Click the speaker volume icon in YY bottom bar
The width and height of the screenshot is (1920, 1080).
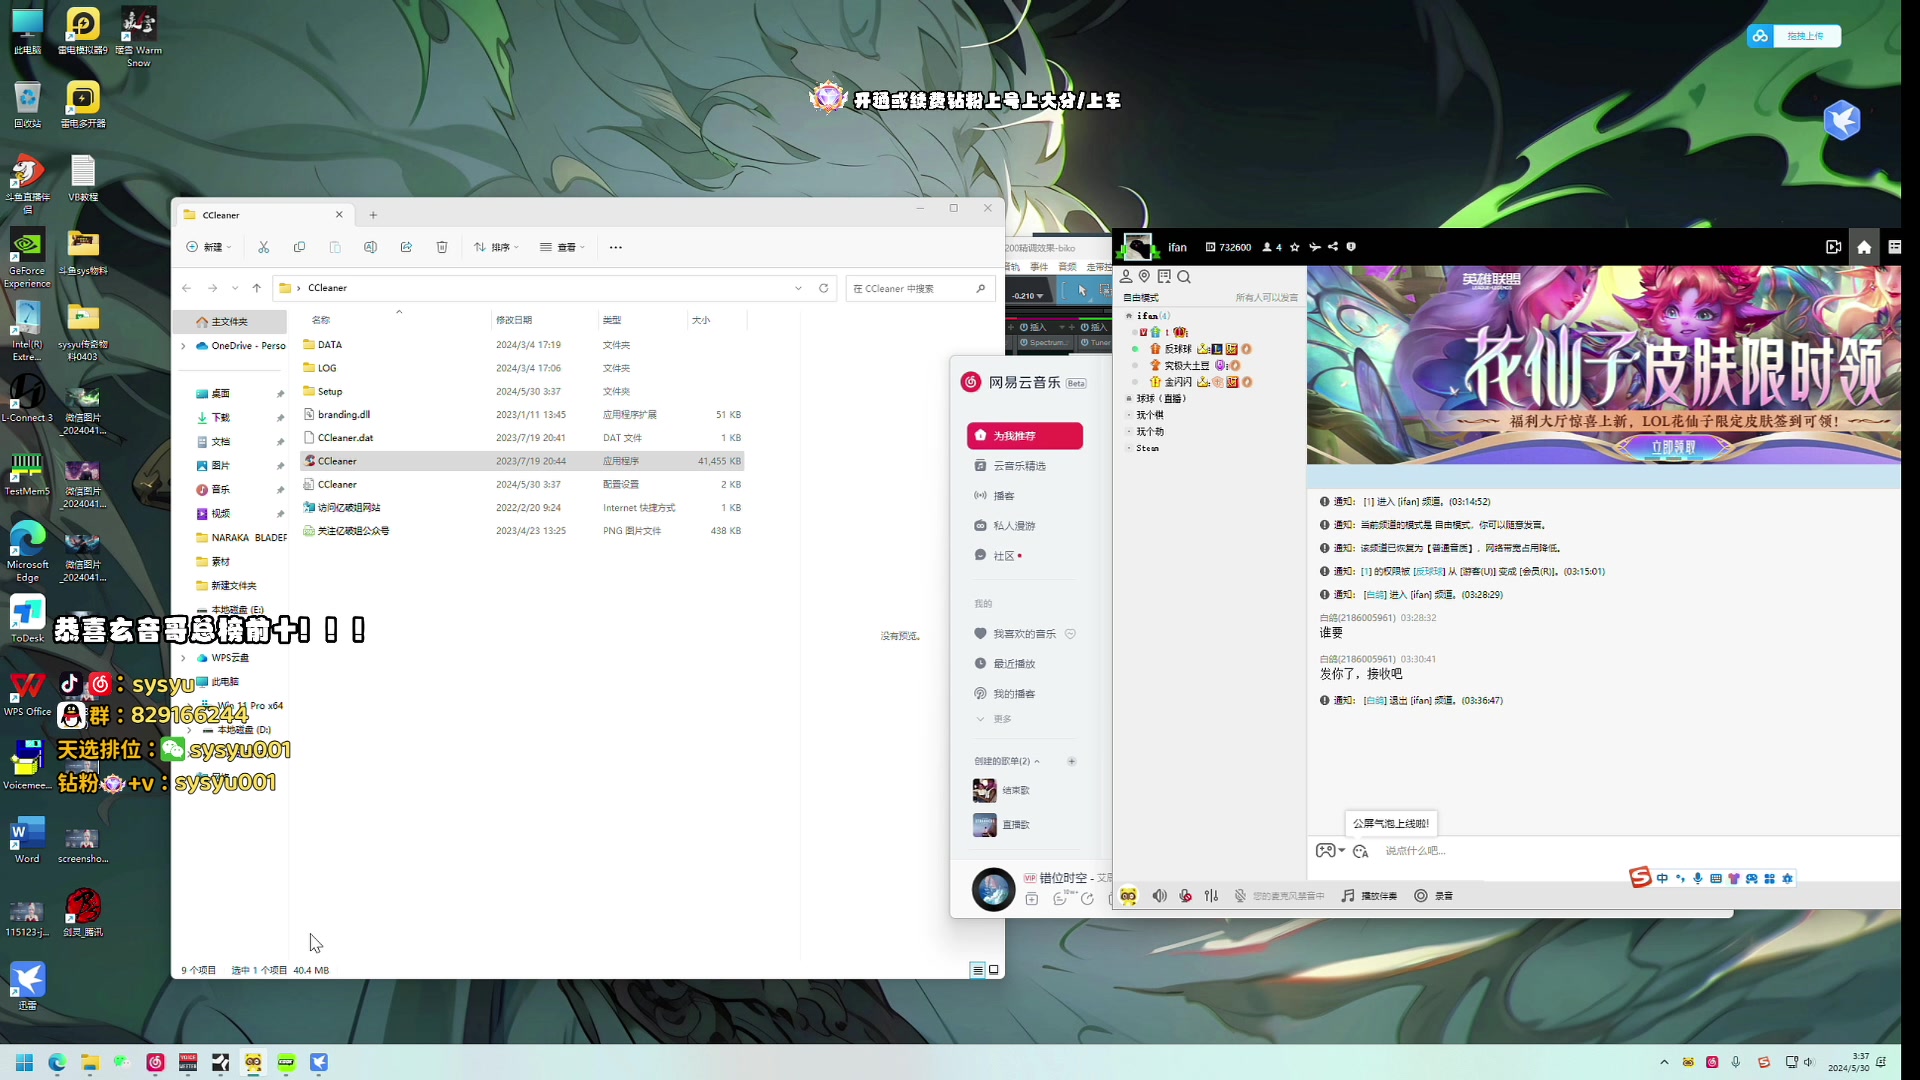[x=1159, y=896]
